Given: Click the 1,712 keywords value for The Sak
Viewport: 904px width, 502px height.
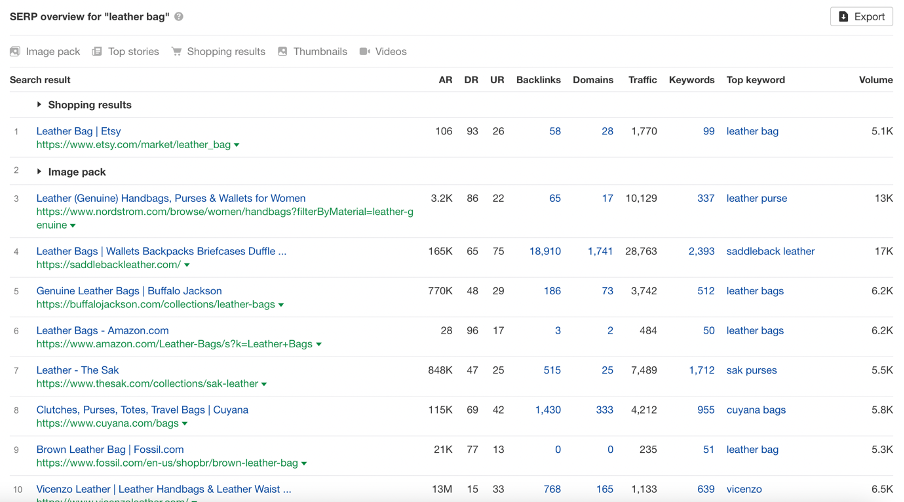Looking at the screenshot, I should click(x=702, y=370).
